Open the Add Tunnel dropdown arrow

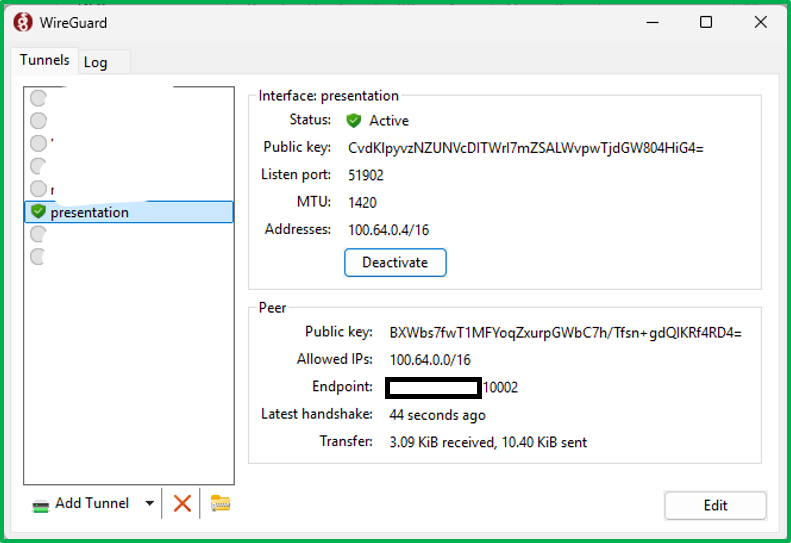(150, 503)
